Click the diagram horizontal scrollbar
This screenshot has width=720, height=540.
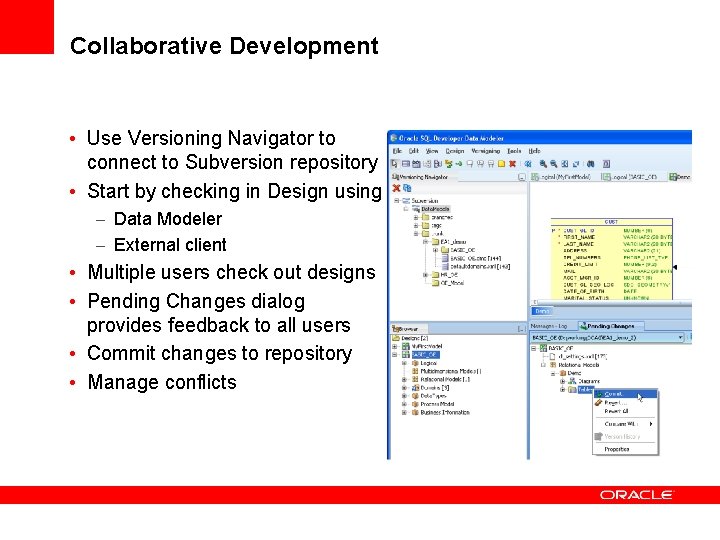point(612,302)
